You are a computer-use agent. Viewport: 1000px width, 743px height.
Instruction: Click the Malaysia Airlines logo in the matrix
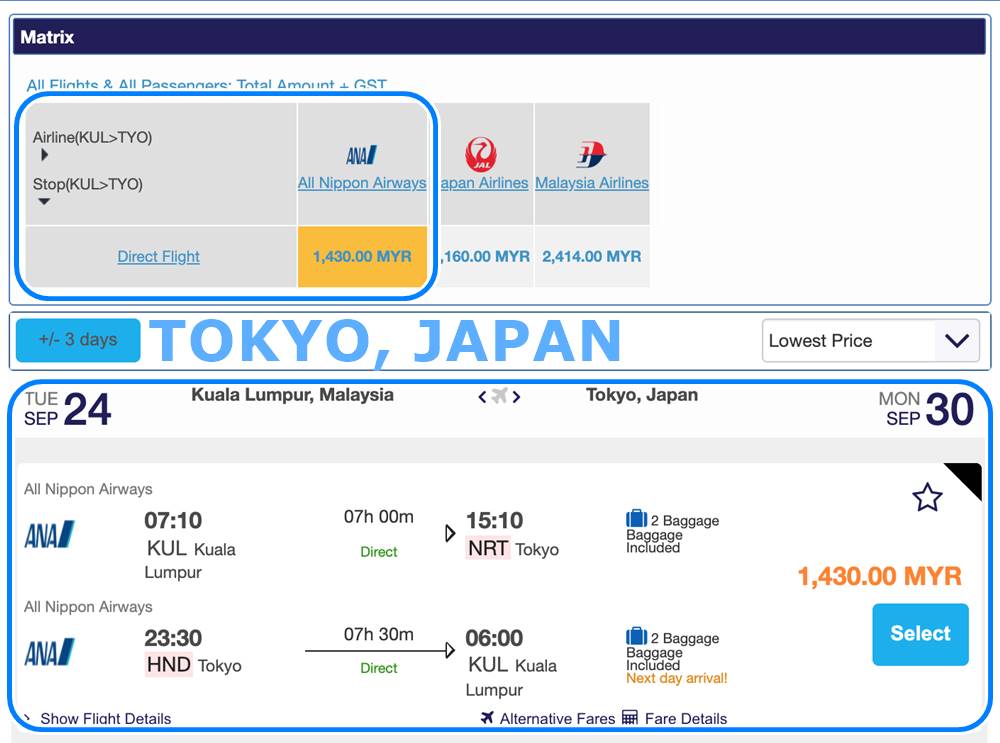591,155
